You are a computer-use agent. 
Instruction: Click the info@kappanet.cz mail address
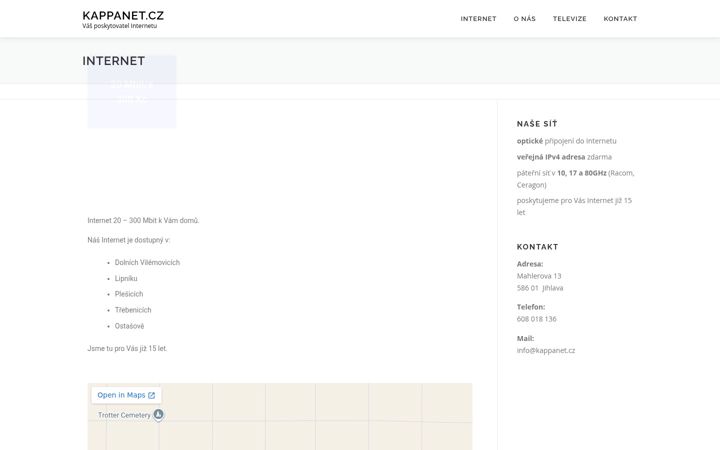(546, 350)
